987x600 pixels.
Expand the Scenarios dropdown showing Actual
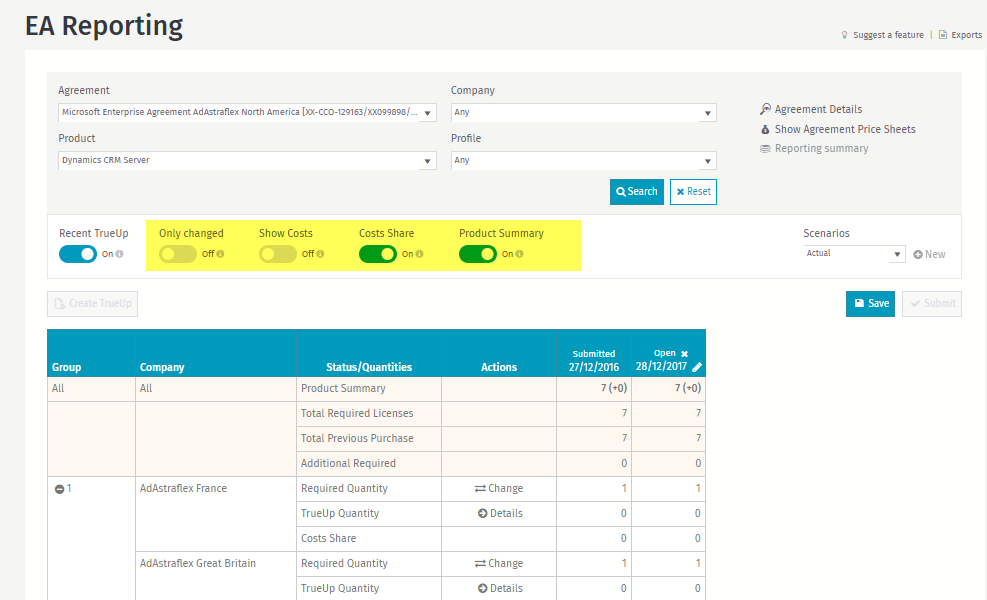854,254
